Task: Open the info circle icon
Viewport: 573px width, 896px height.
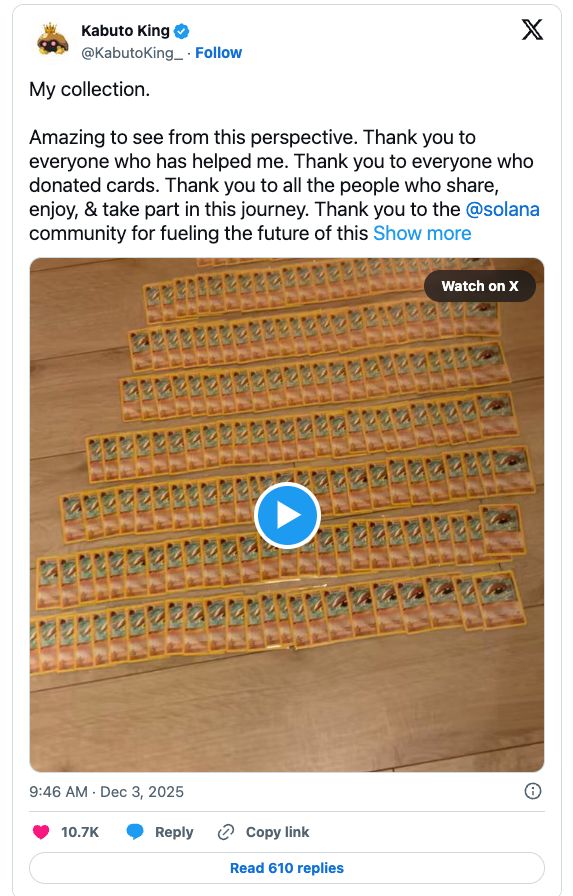Action: (532, 791)
